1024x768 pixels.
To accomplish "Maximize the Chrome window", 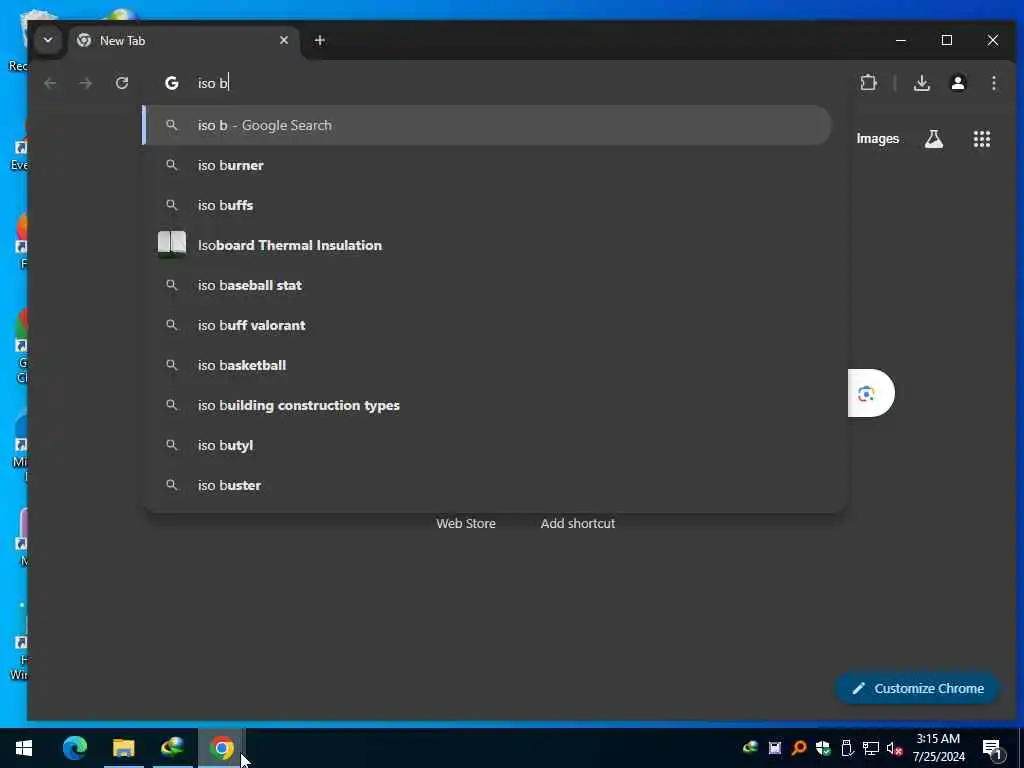I will click(947, 40).
